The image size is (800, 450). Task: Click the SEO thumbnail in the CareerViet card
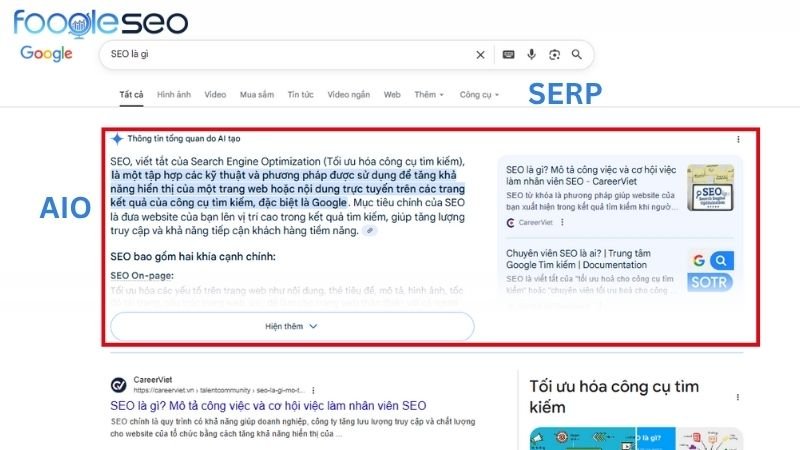710,188
